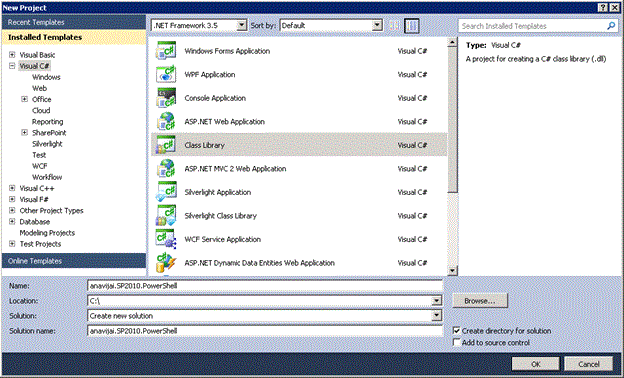
Task: Click the WPF Application template icon
Action: [166, 74]
